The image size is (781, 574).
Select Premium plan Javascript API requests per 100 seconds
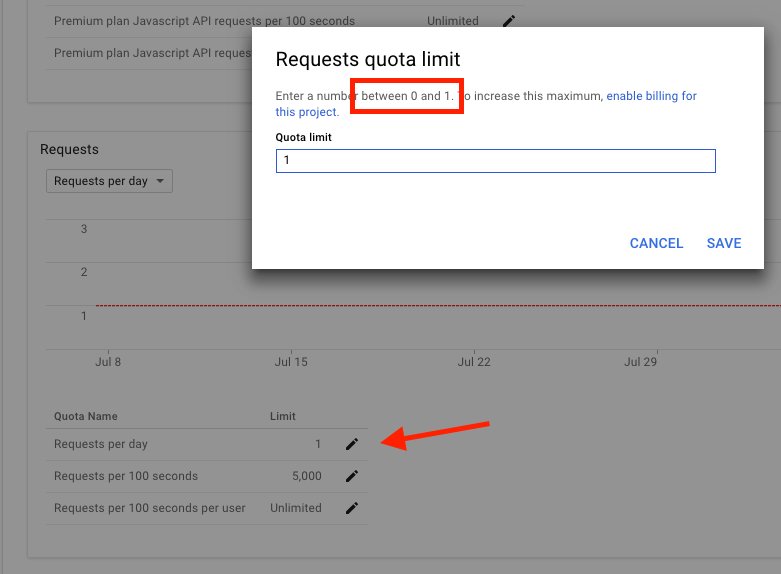pyautogui.click(x=204, y=21)
